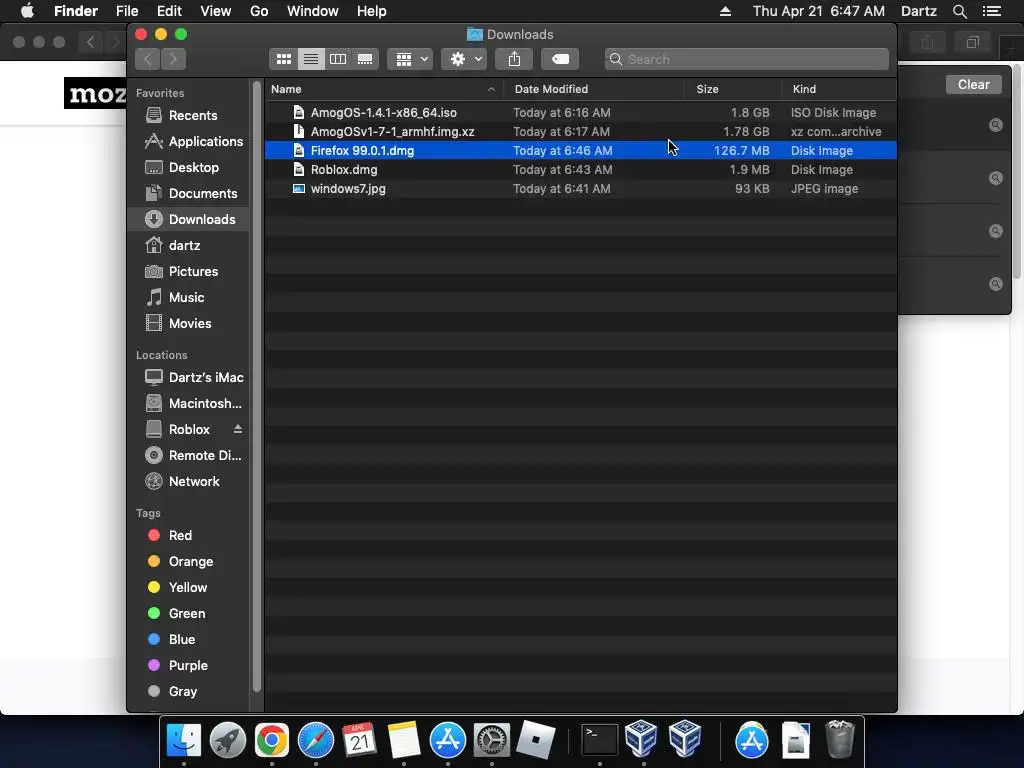
Task: Switch Finder to list view
Action: click(311, 59)
